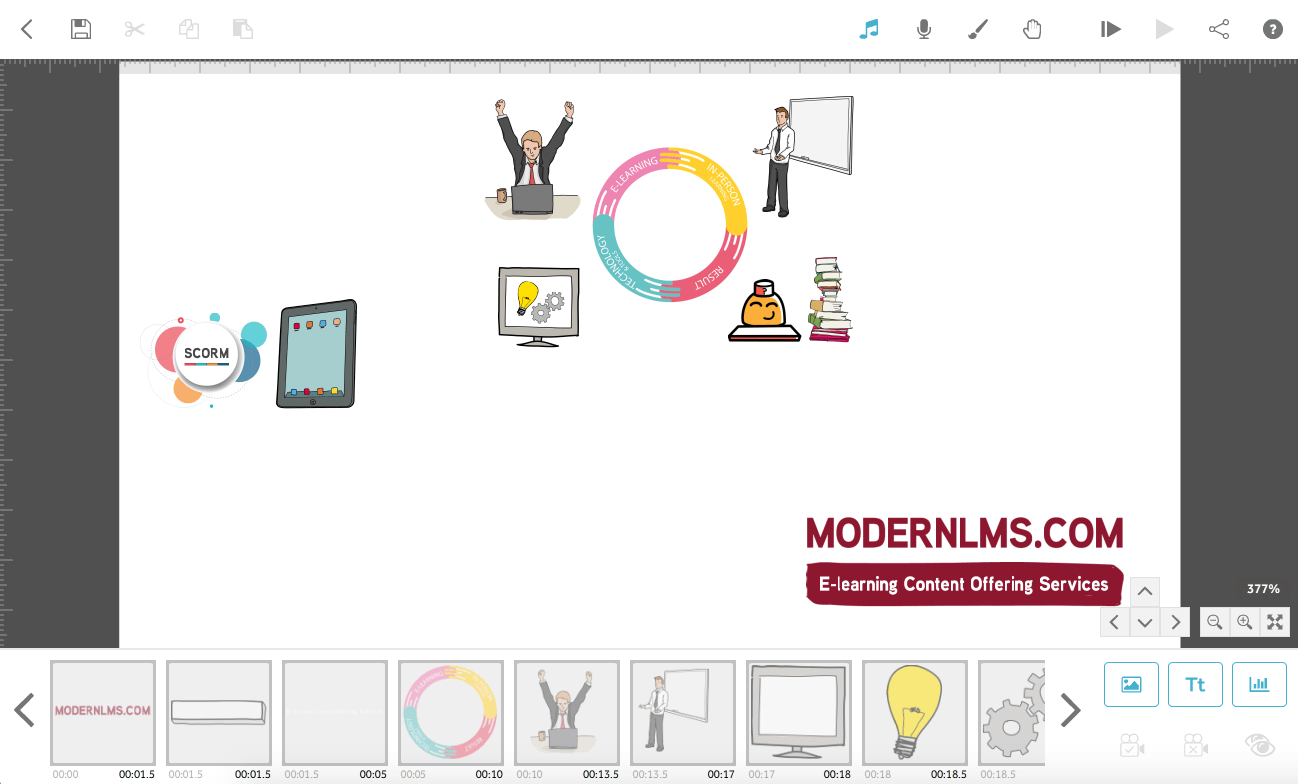Pan the canvas down with the arrow
The width and height of the screenshot is (1298, 784).
pos(1145,622)
